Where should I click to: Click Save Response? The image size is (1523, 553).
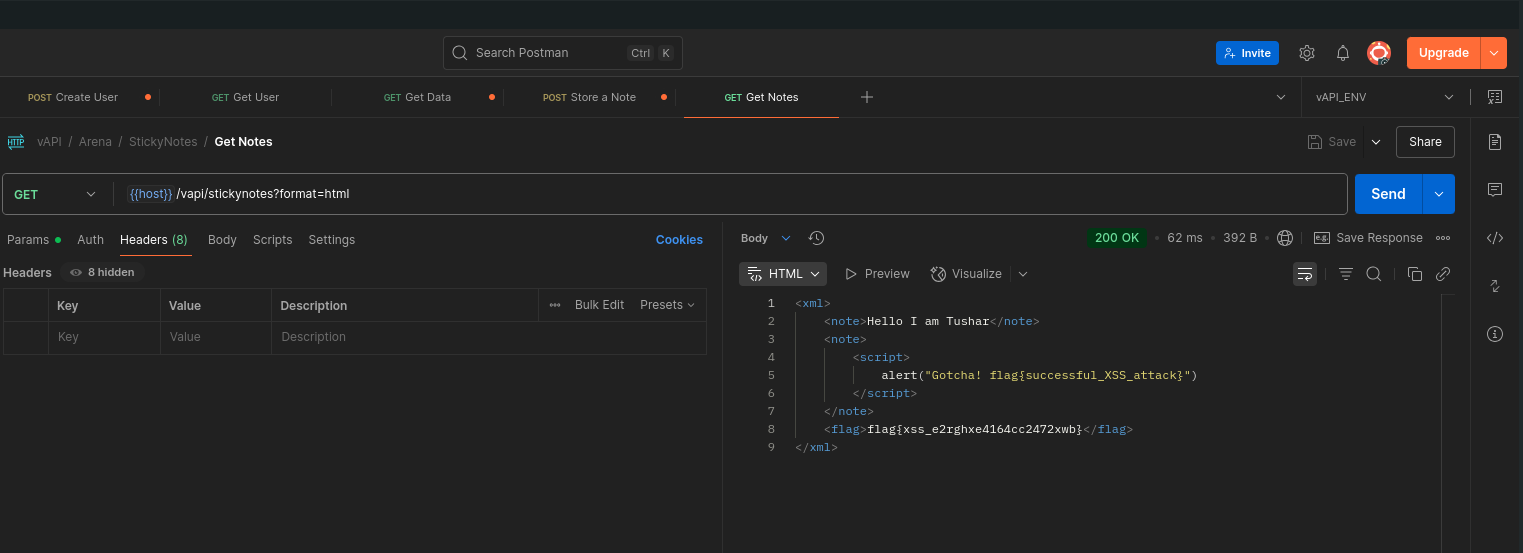pyautogui.click(x=1368, y=238)
